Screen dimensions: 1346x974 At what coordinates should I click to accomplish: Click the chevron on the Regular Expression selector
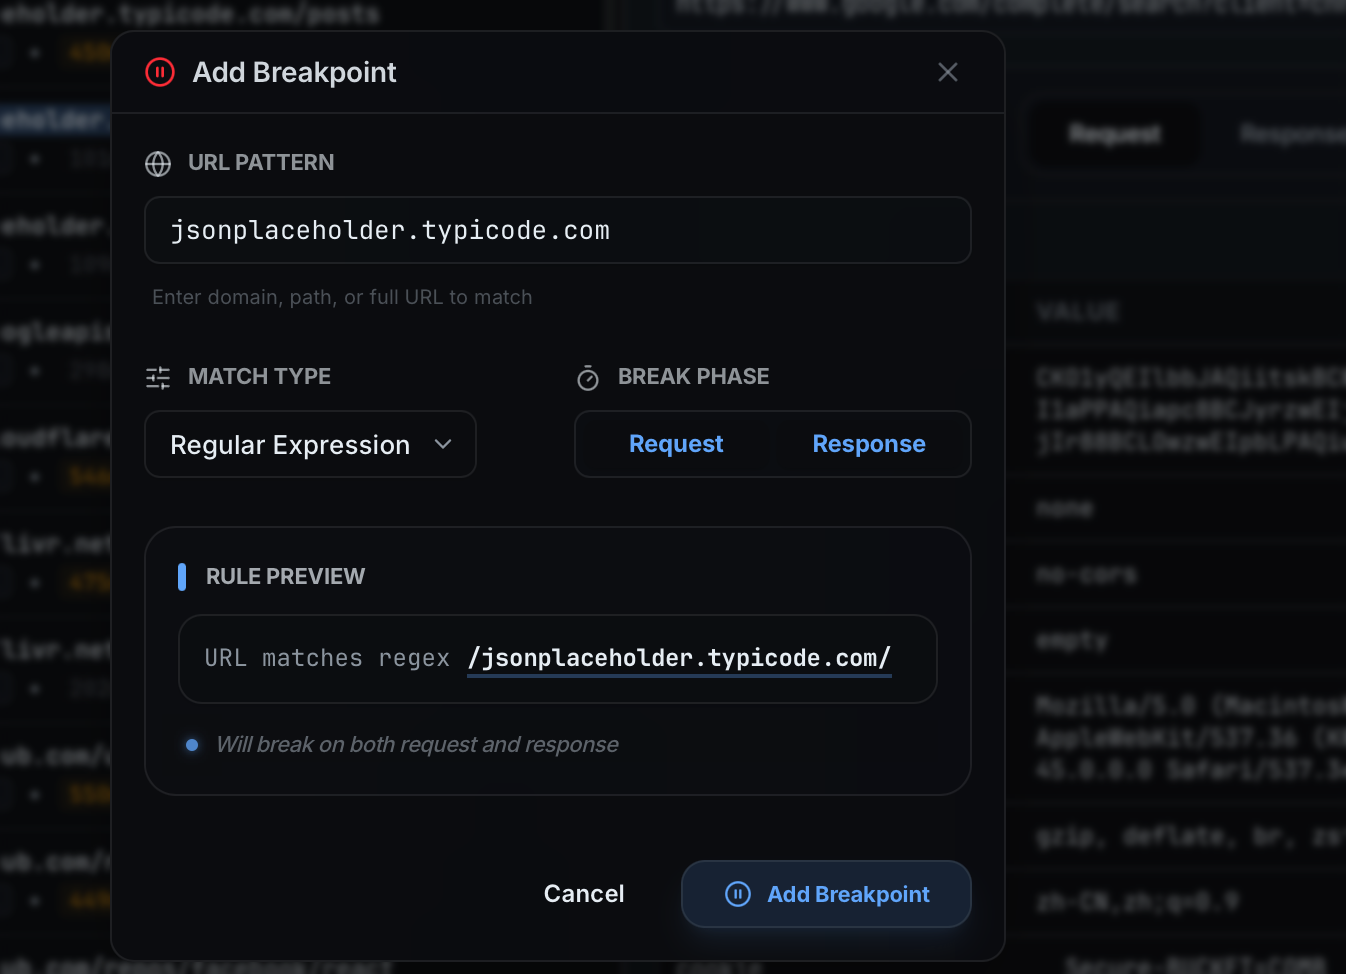pos(443,444)
